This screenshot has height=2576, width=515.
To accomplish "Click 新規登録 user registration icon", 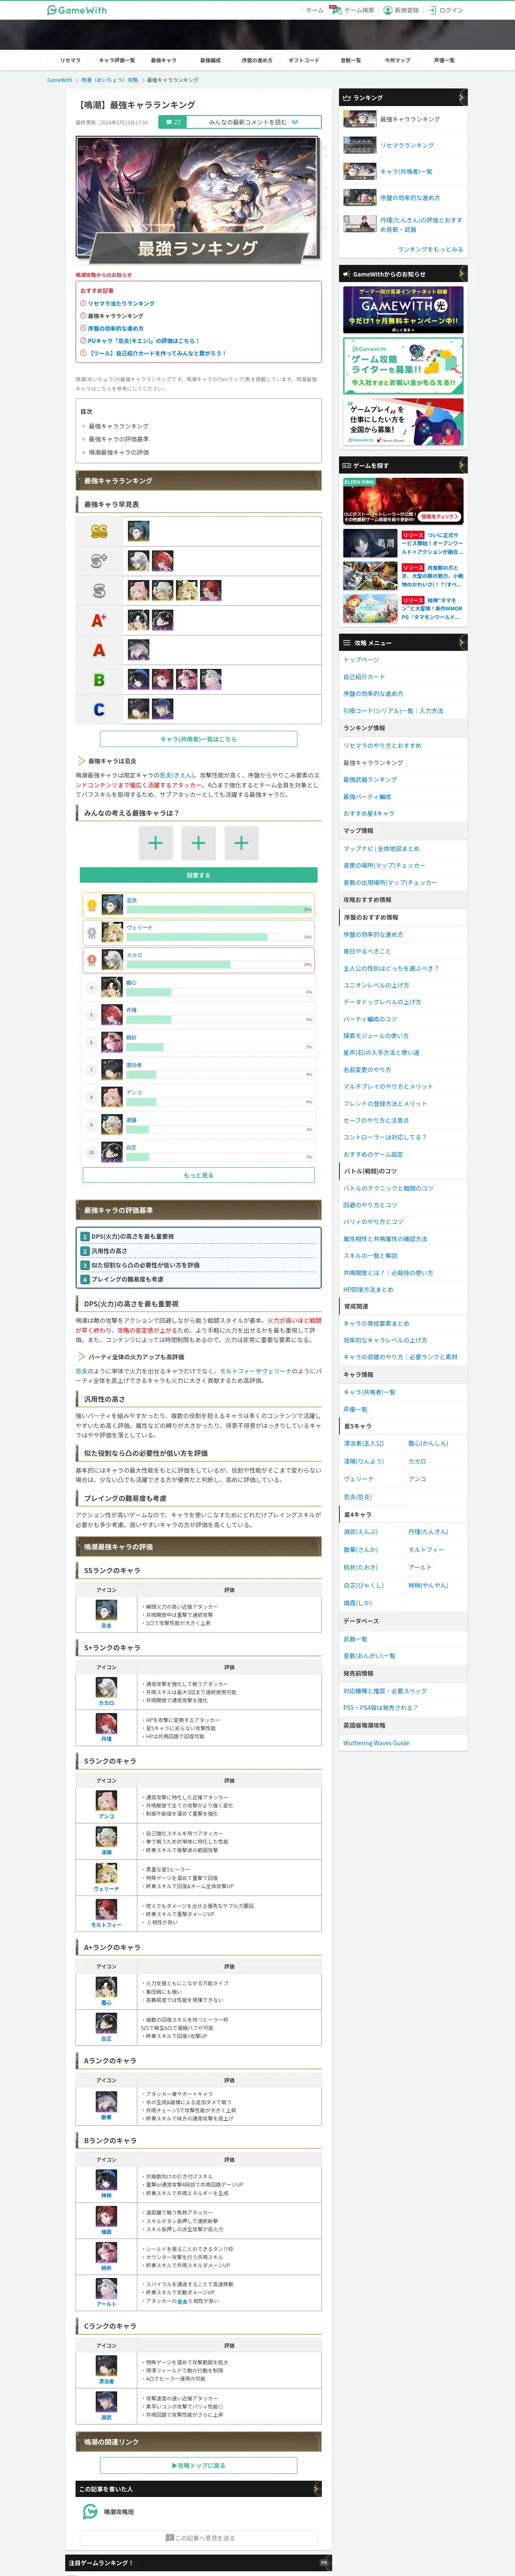I will click(389, 10).
